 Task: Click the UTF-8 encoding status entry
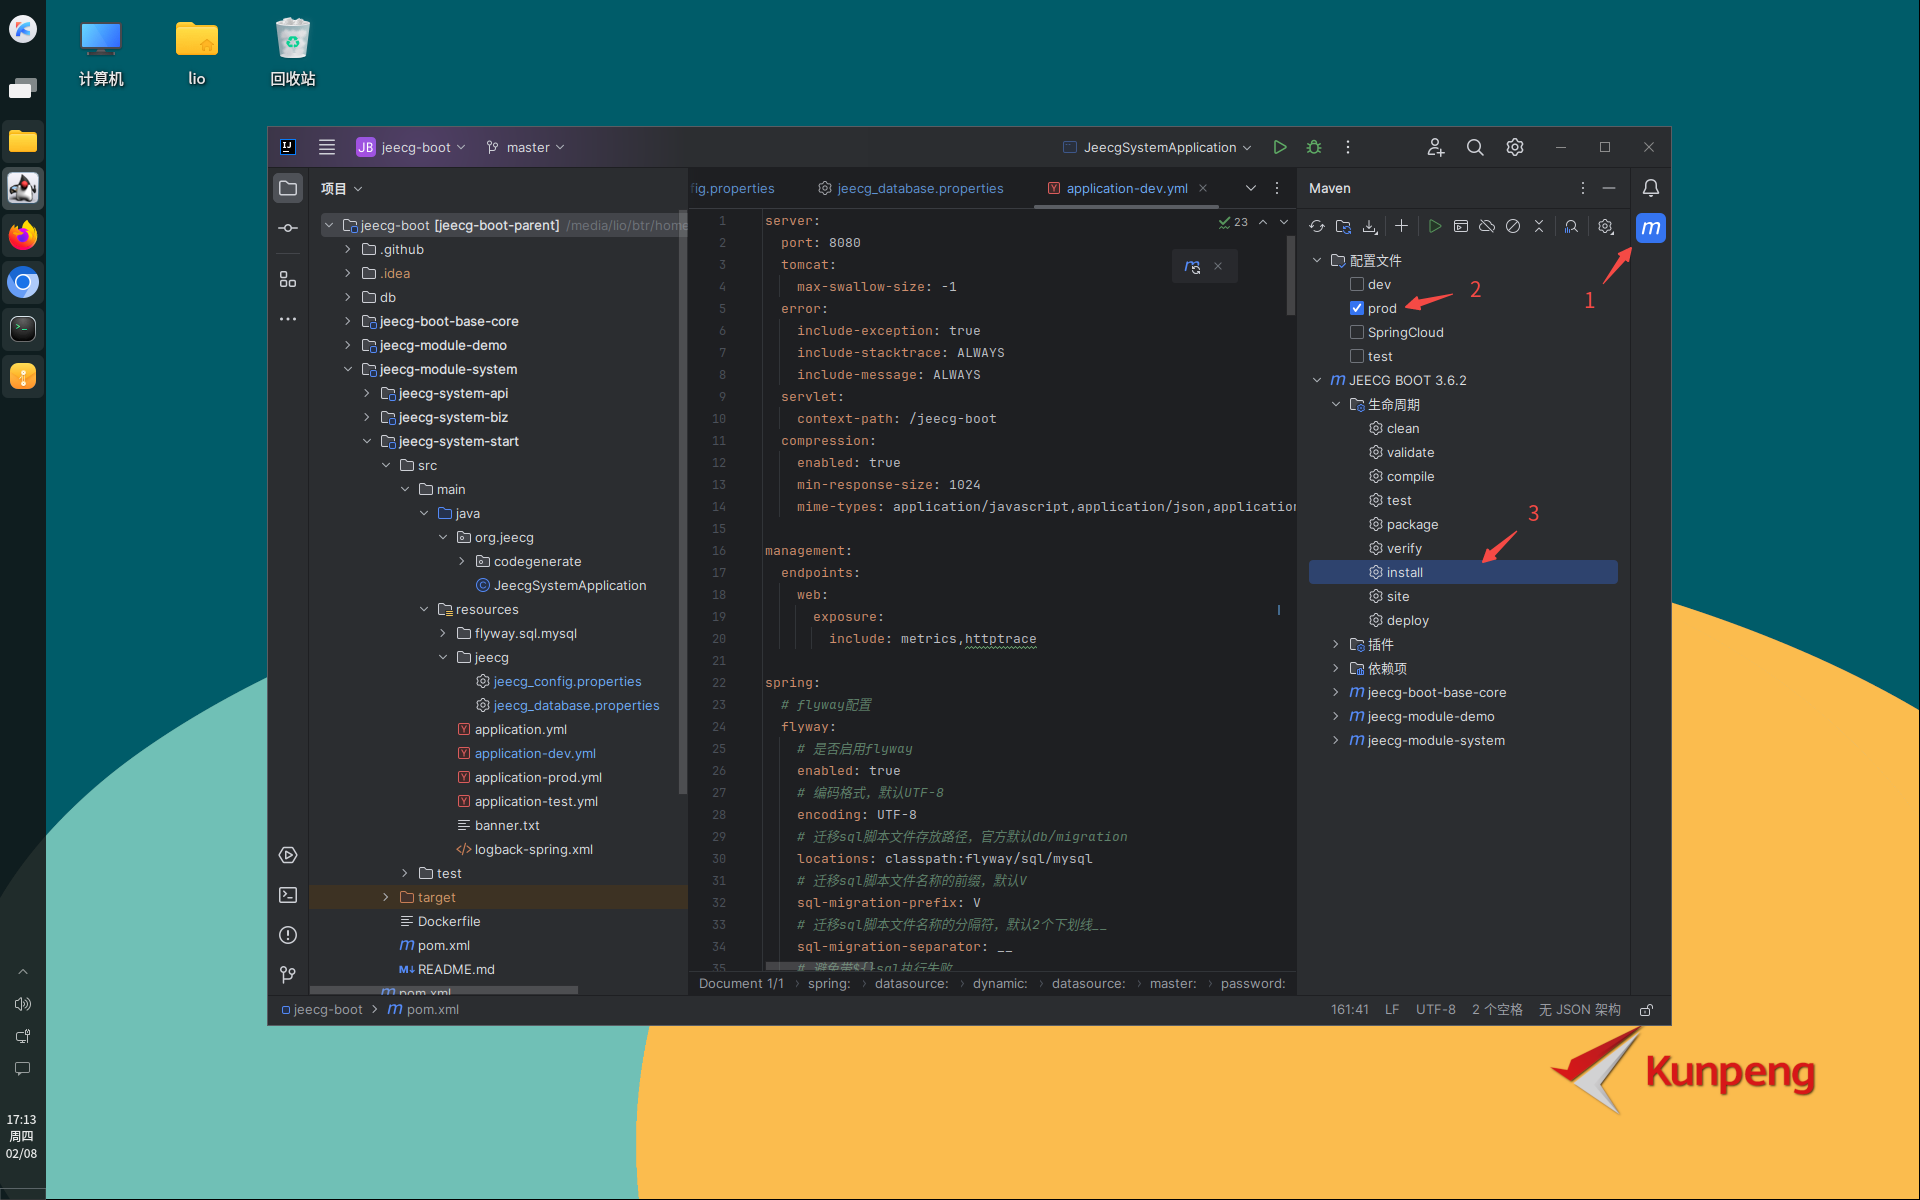pos(1436,1010)
